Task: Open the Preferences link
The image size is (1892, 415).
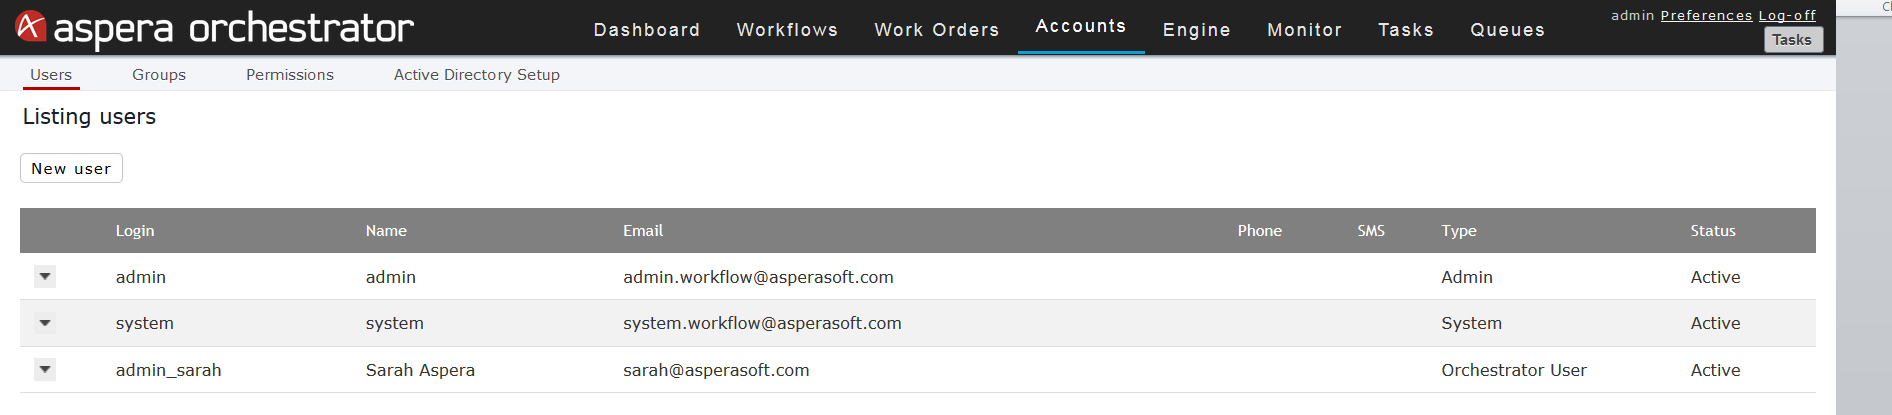Action: [1706, 15]
